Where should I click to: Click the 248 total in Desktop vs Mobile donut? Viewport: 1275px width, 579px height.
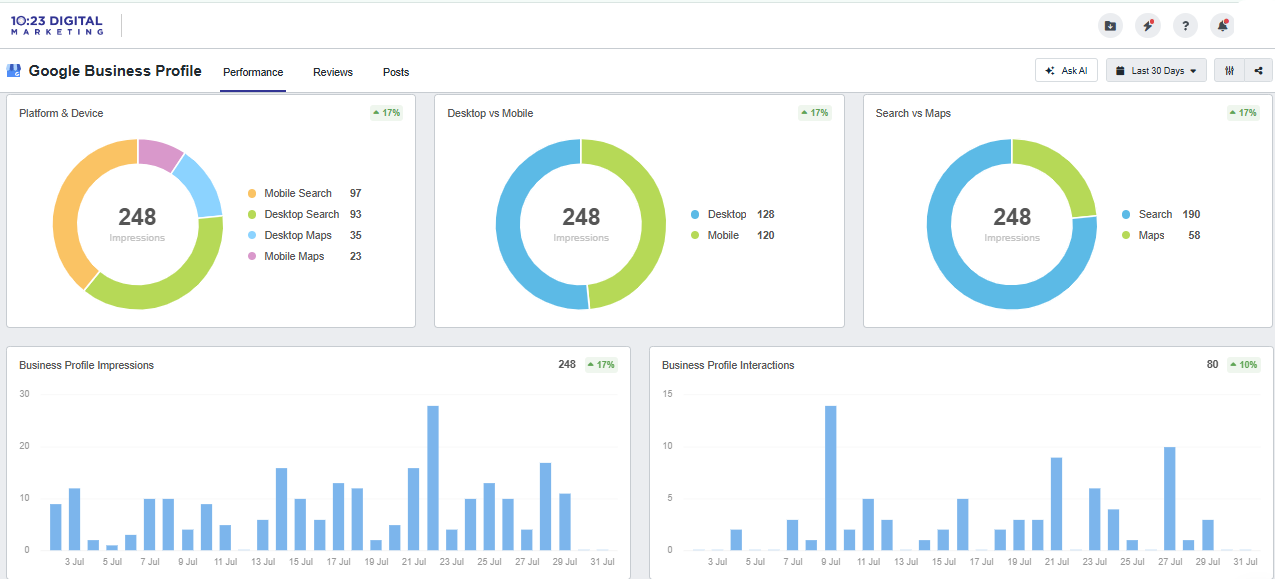581,217
